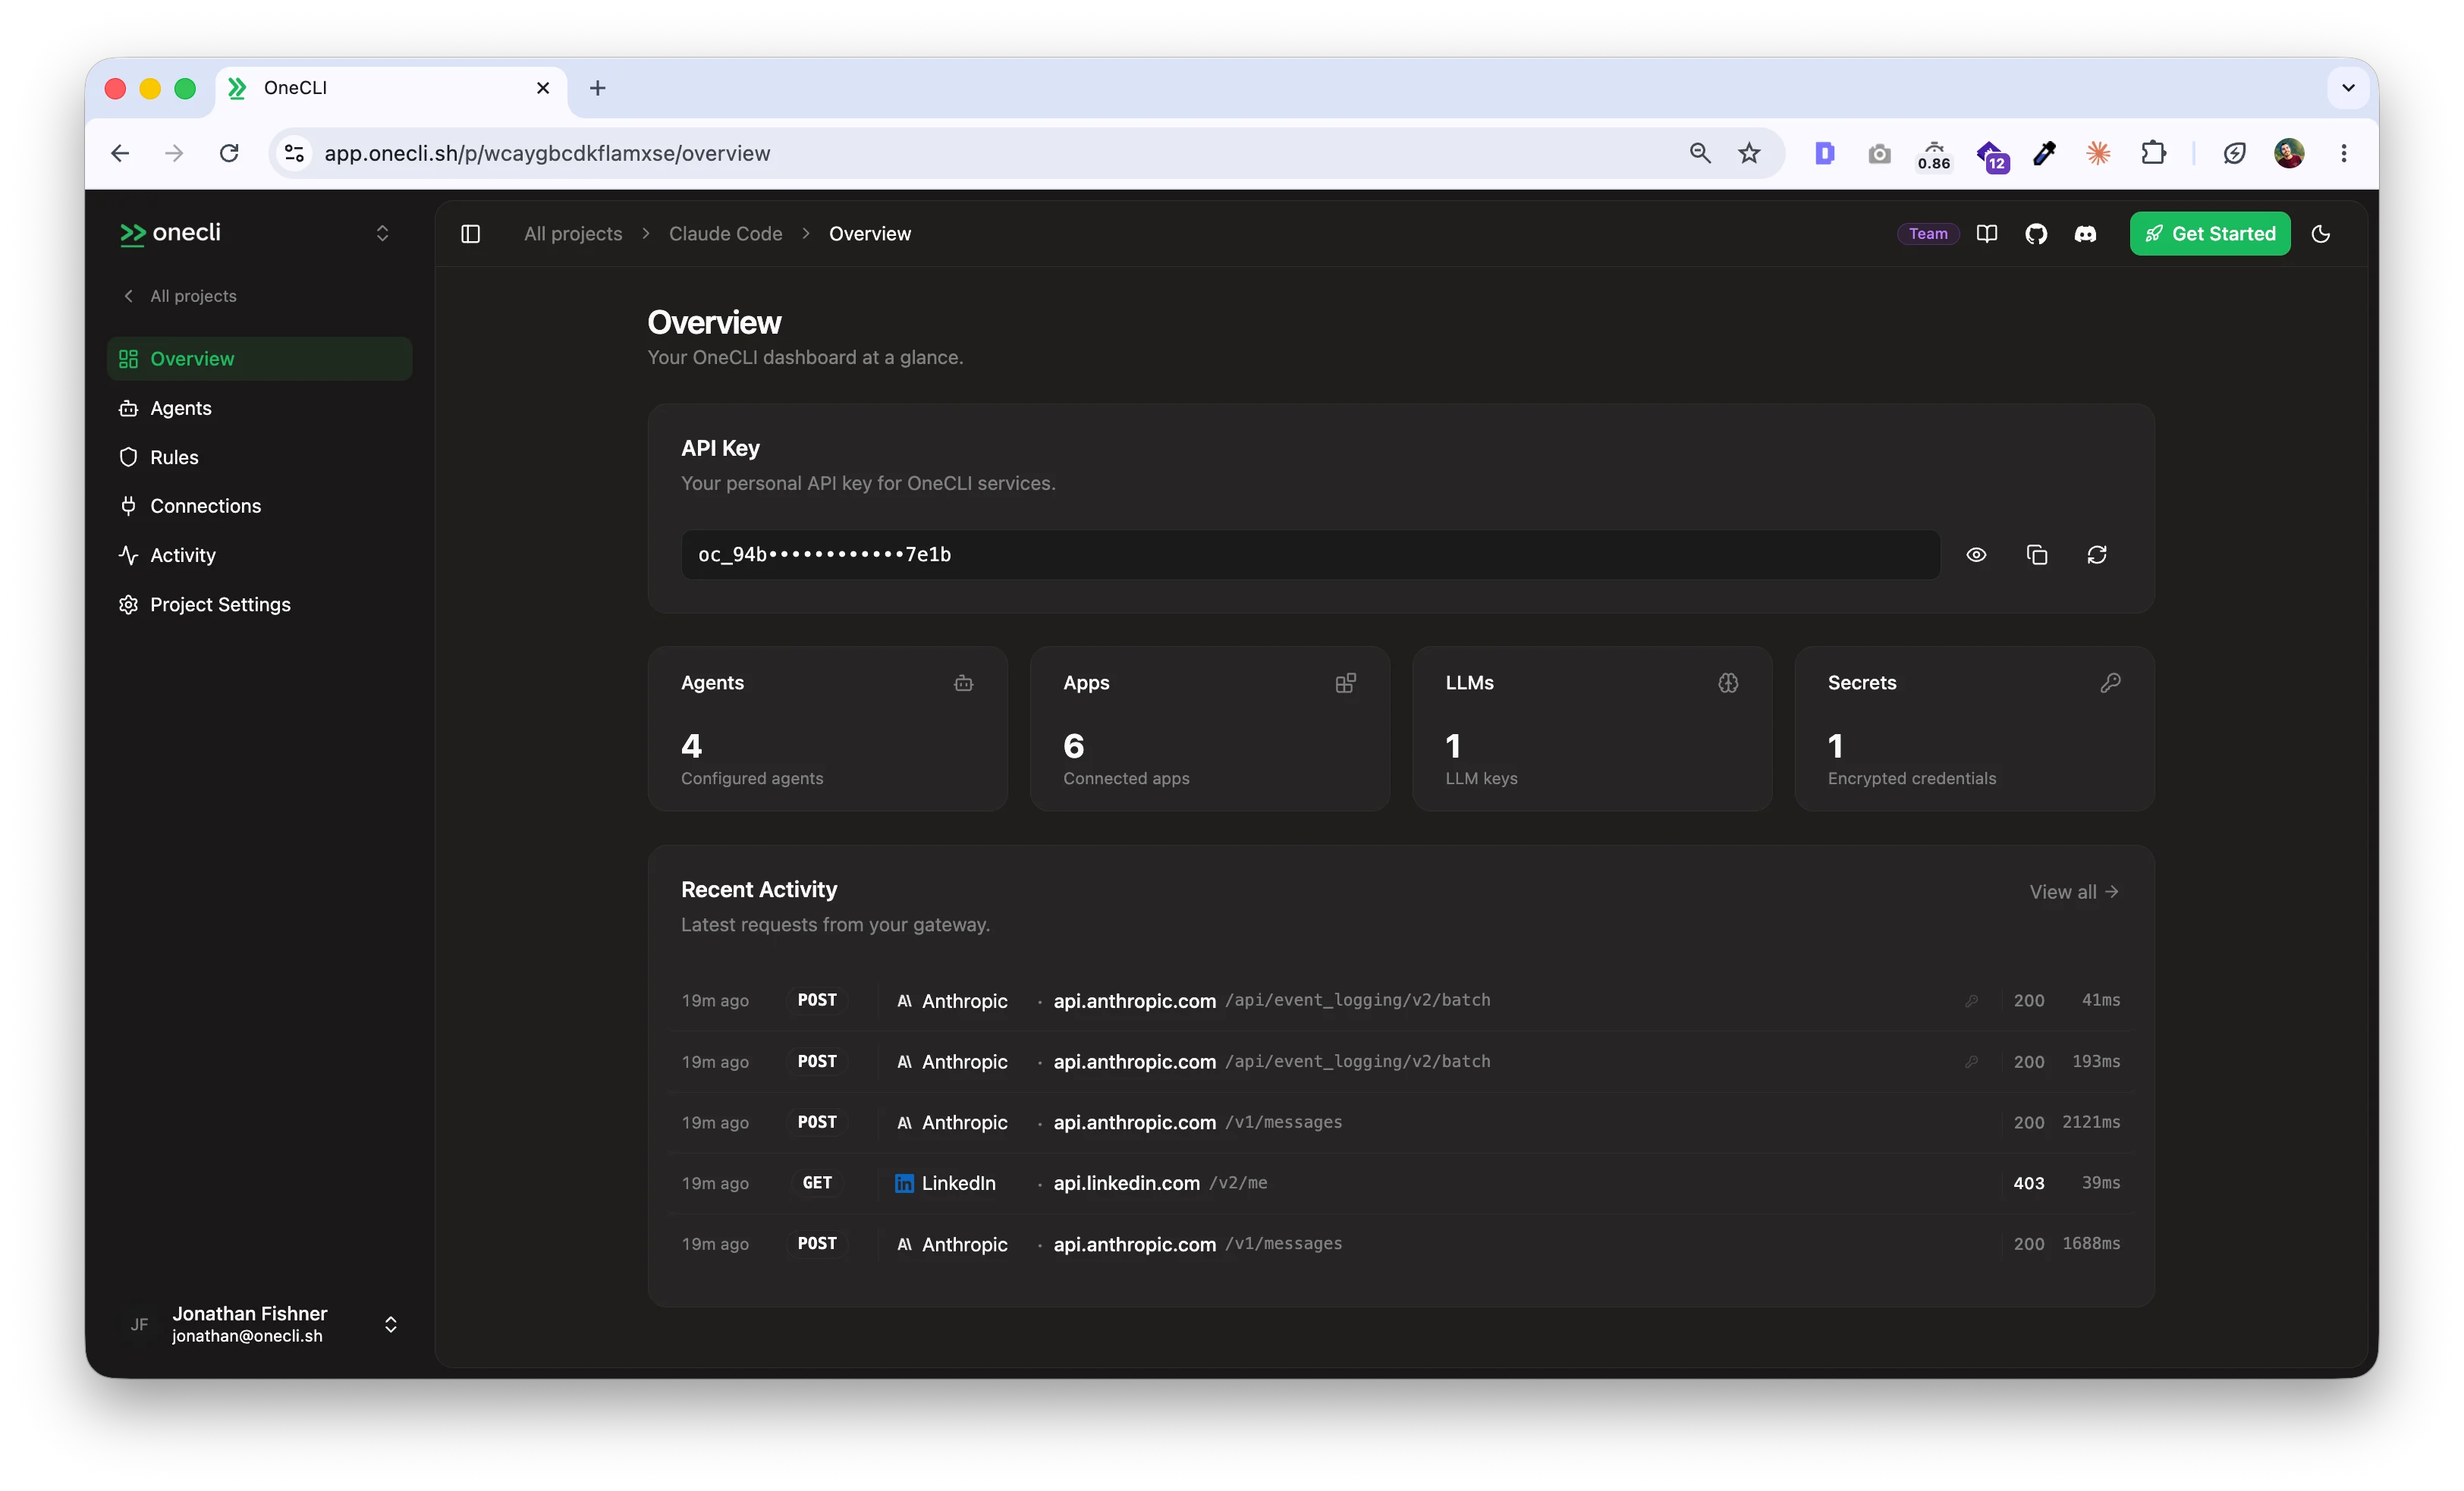Click the eyedropper color picker extension
This screenshot has width=2464, height=1491.
pos(2044,153)
